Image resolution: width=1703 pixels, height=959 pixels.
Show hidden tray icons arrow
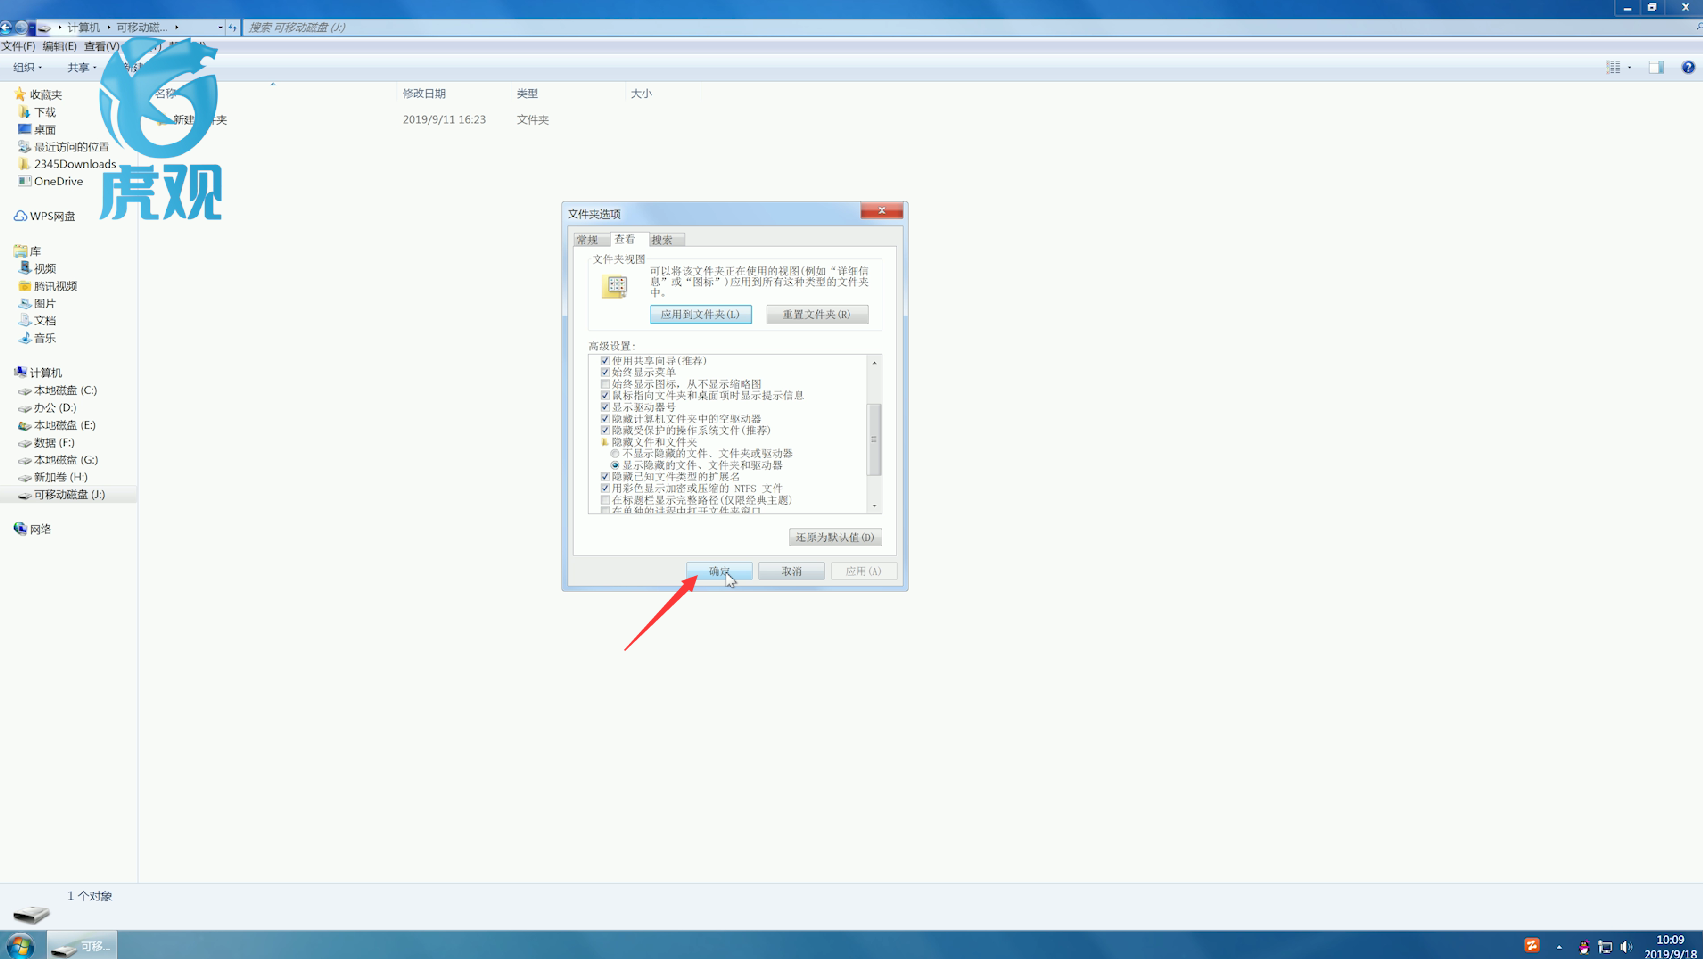click(x=1559, y=946)
